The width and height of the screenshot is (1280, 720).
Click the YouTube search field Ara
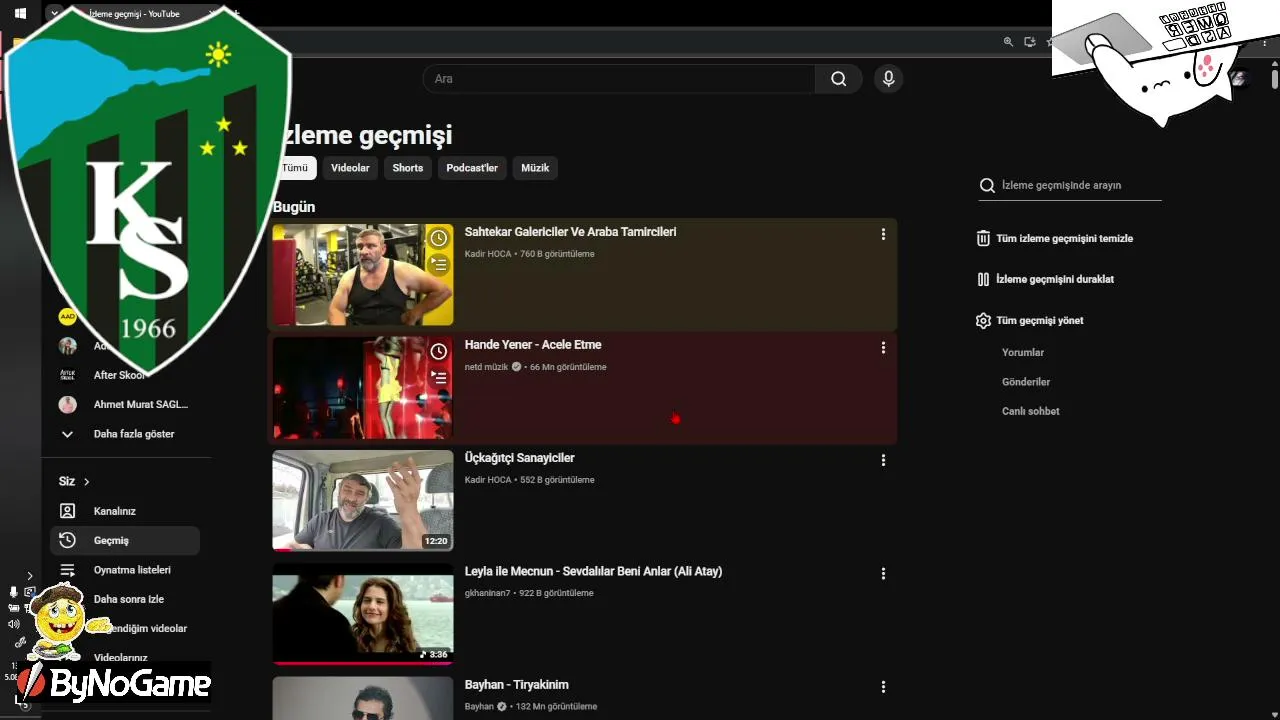[620, 79]
